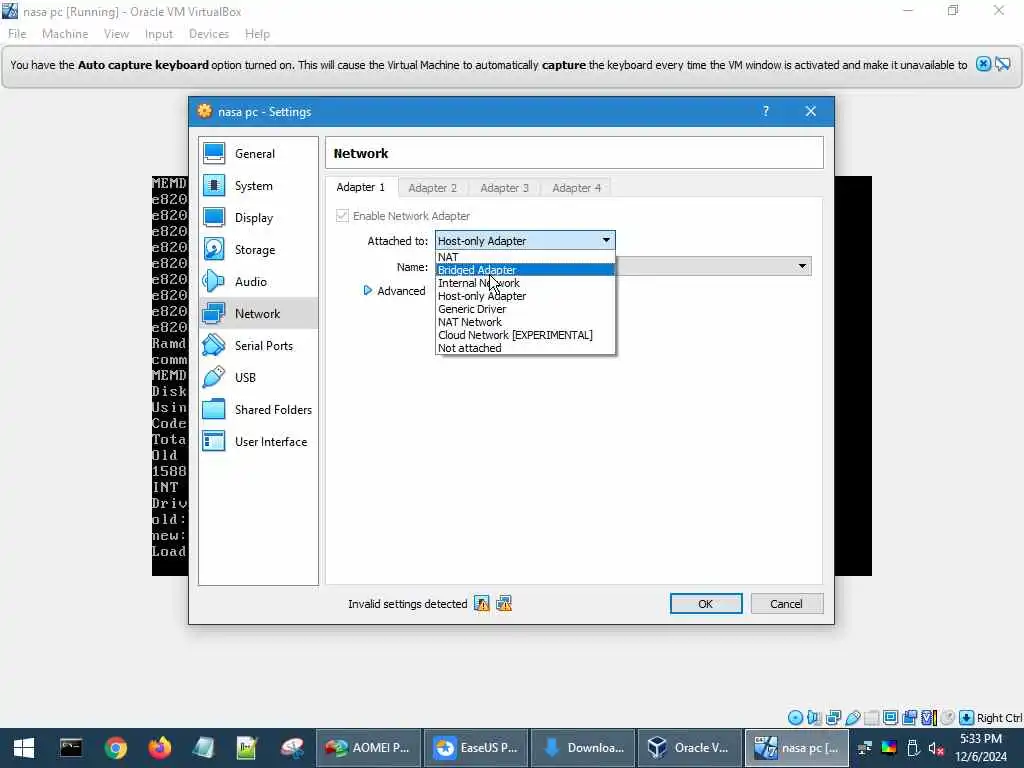
Task: Open the Attached to combo box
Action: tap(525, 240)
